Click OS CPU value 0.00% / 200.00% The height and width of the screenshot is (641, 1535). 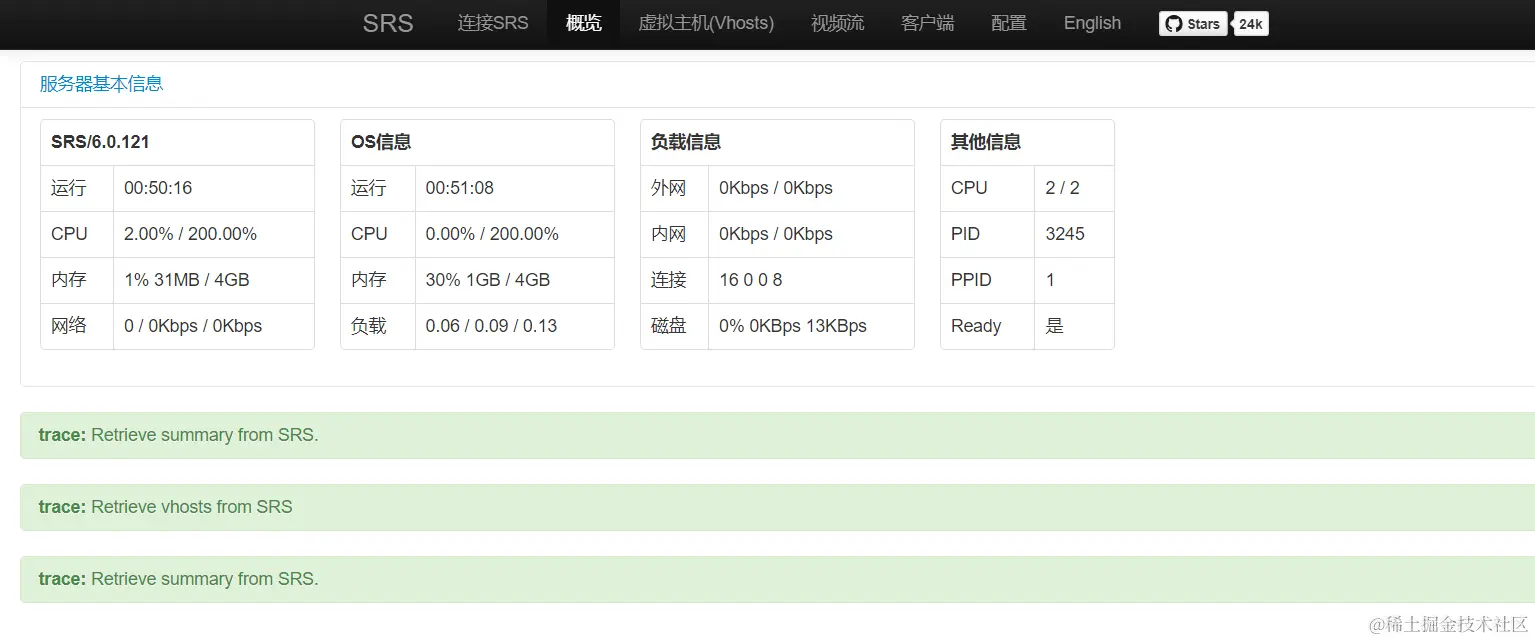[492, 234]
